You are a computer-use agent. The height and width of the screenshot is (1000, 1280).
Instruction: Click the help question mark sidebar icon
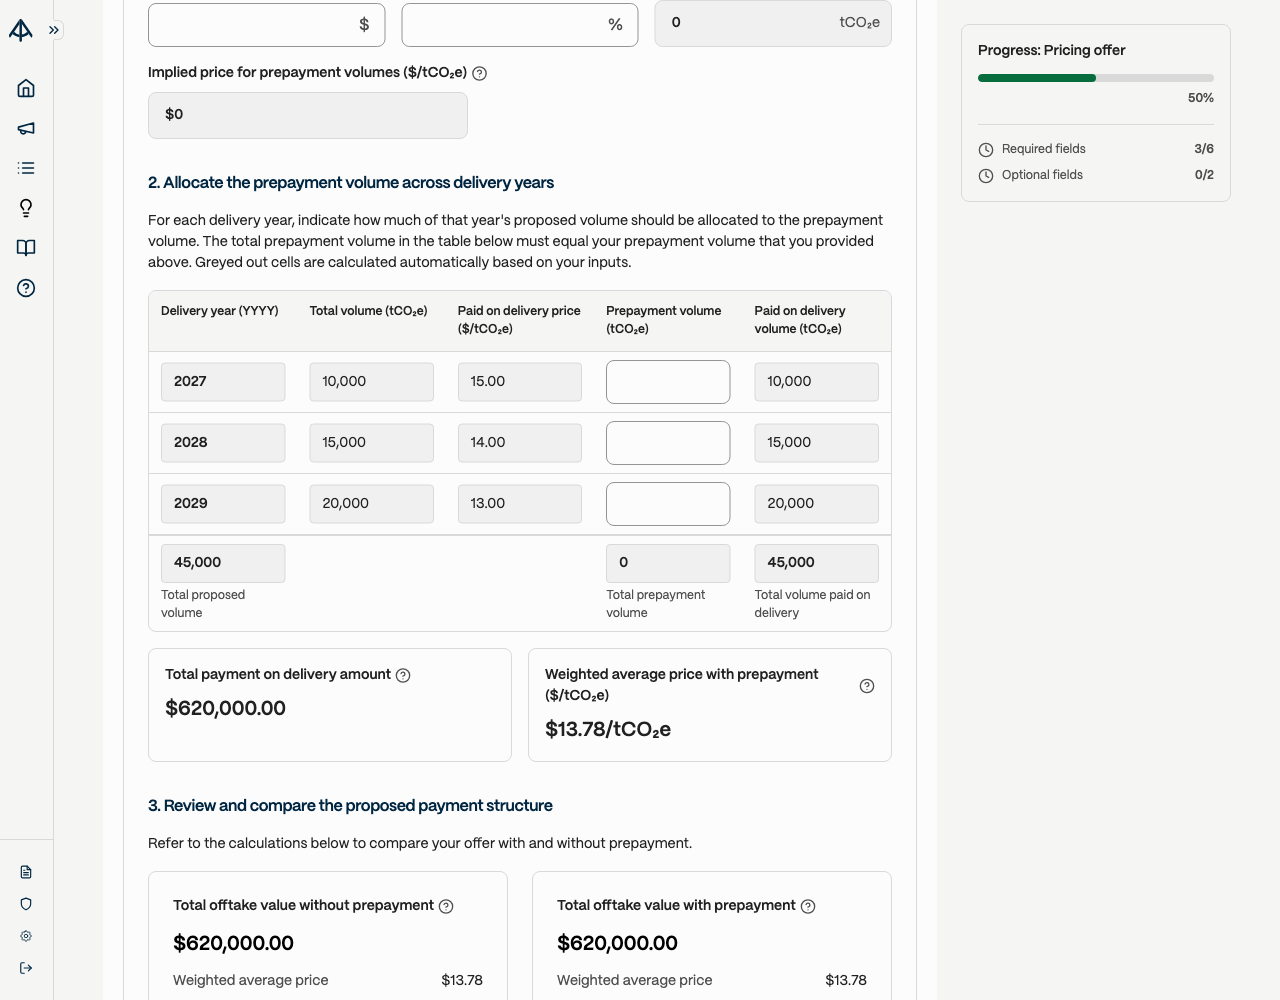[26, 288]
